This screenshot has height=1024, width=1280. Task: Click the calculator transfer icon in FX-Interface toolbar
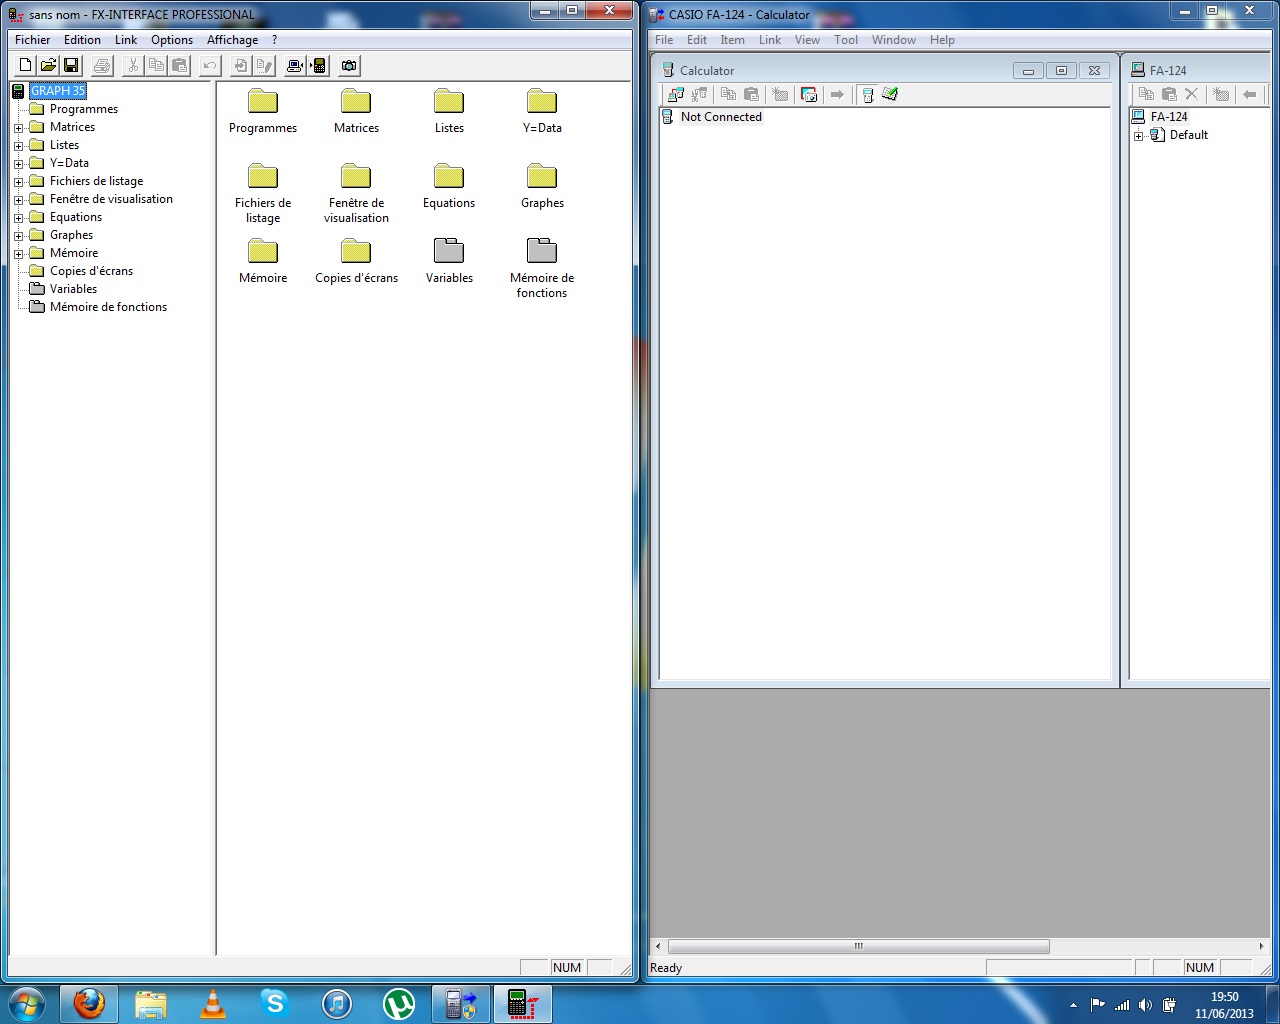[318, 66]
